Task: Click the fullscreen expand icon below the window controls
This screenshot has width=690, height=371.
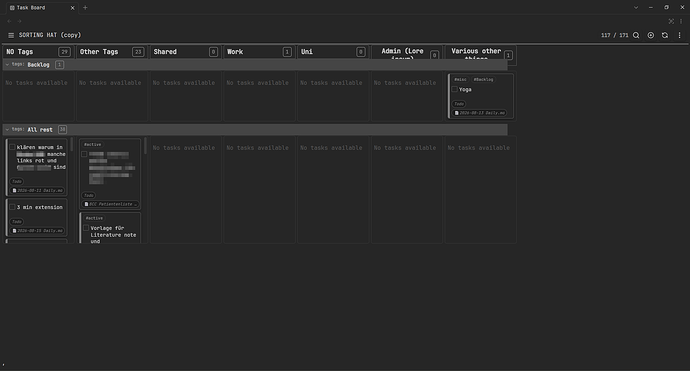Action: pyautogui.click(x=671, y=21)
